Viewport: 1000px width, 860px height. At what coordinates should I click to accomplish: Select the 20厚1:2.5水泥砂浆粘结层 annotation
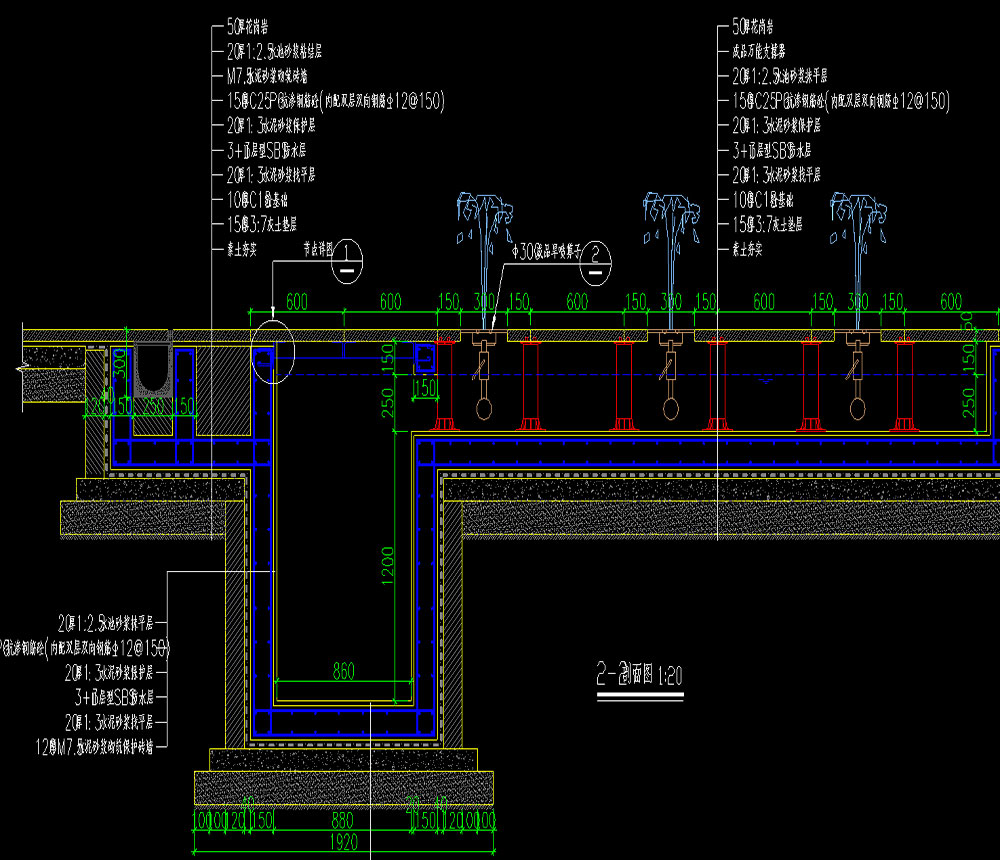(274, 51)
